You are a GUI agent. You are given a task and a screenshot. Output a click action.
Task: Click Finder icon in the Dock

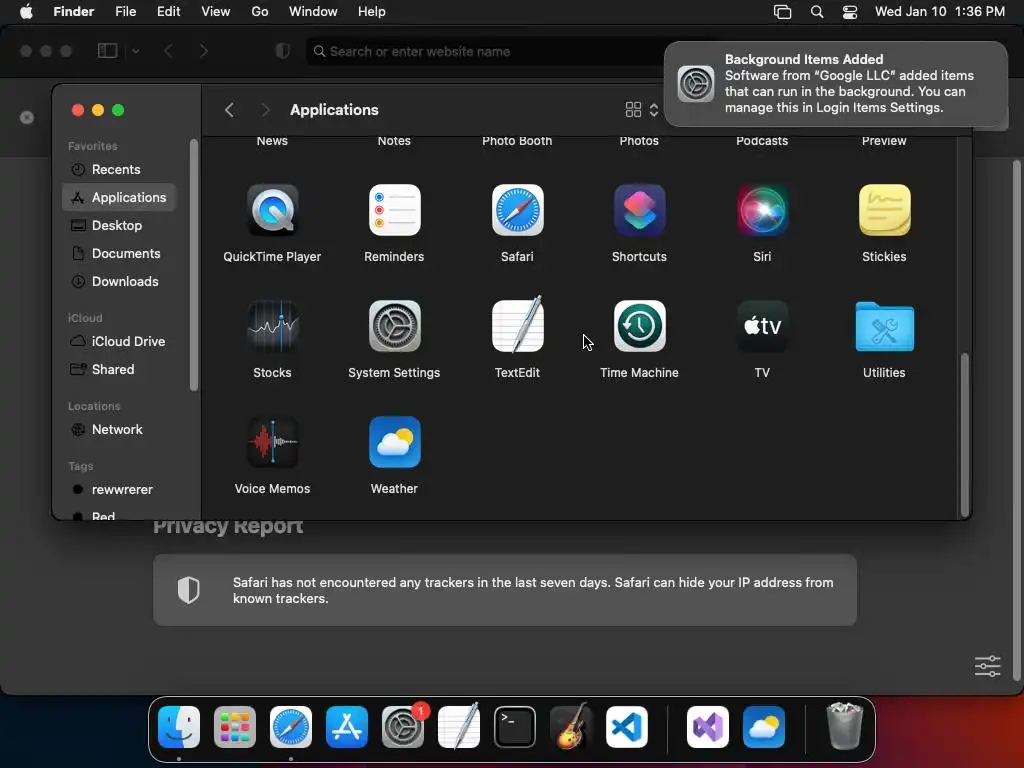click(179, 727)
